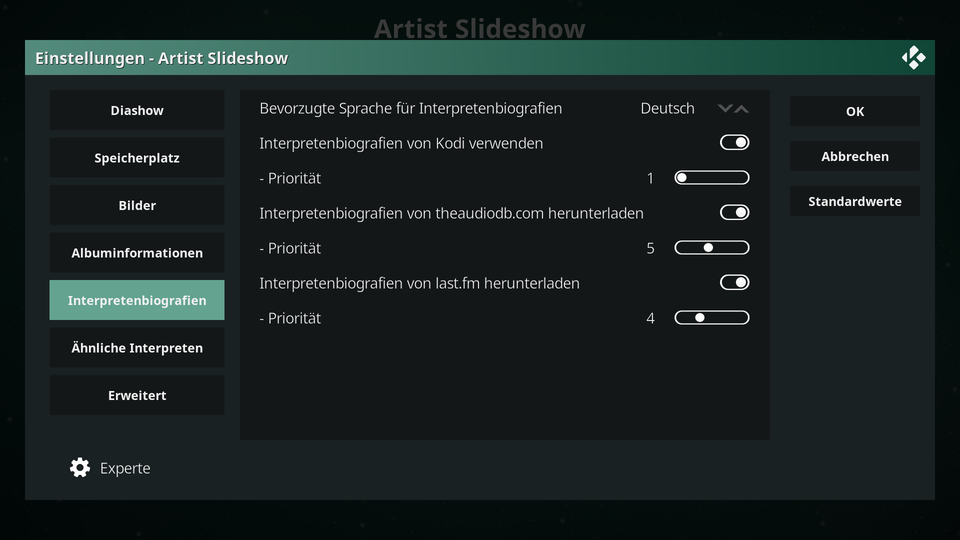
Task: Confirm settings with the OK button
Action: (x=855, y=111)
